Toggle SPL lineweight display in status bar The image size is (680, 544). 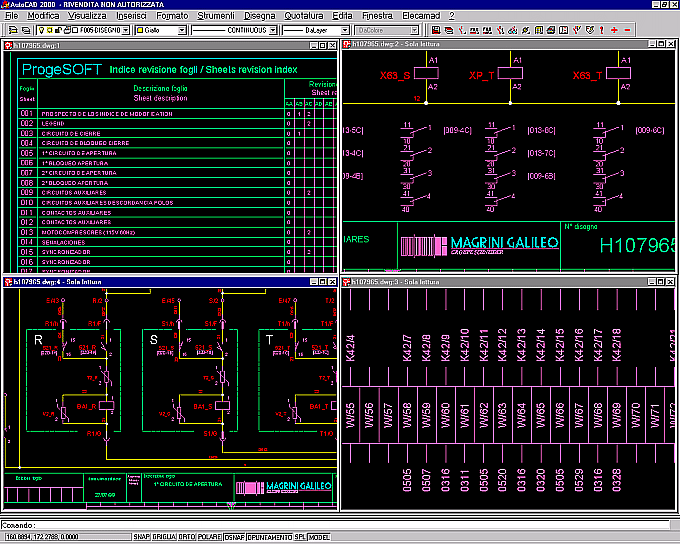[x=300, y=537]
